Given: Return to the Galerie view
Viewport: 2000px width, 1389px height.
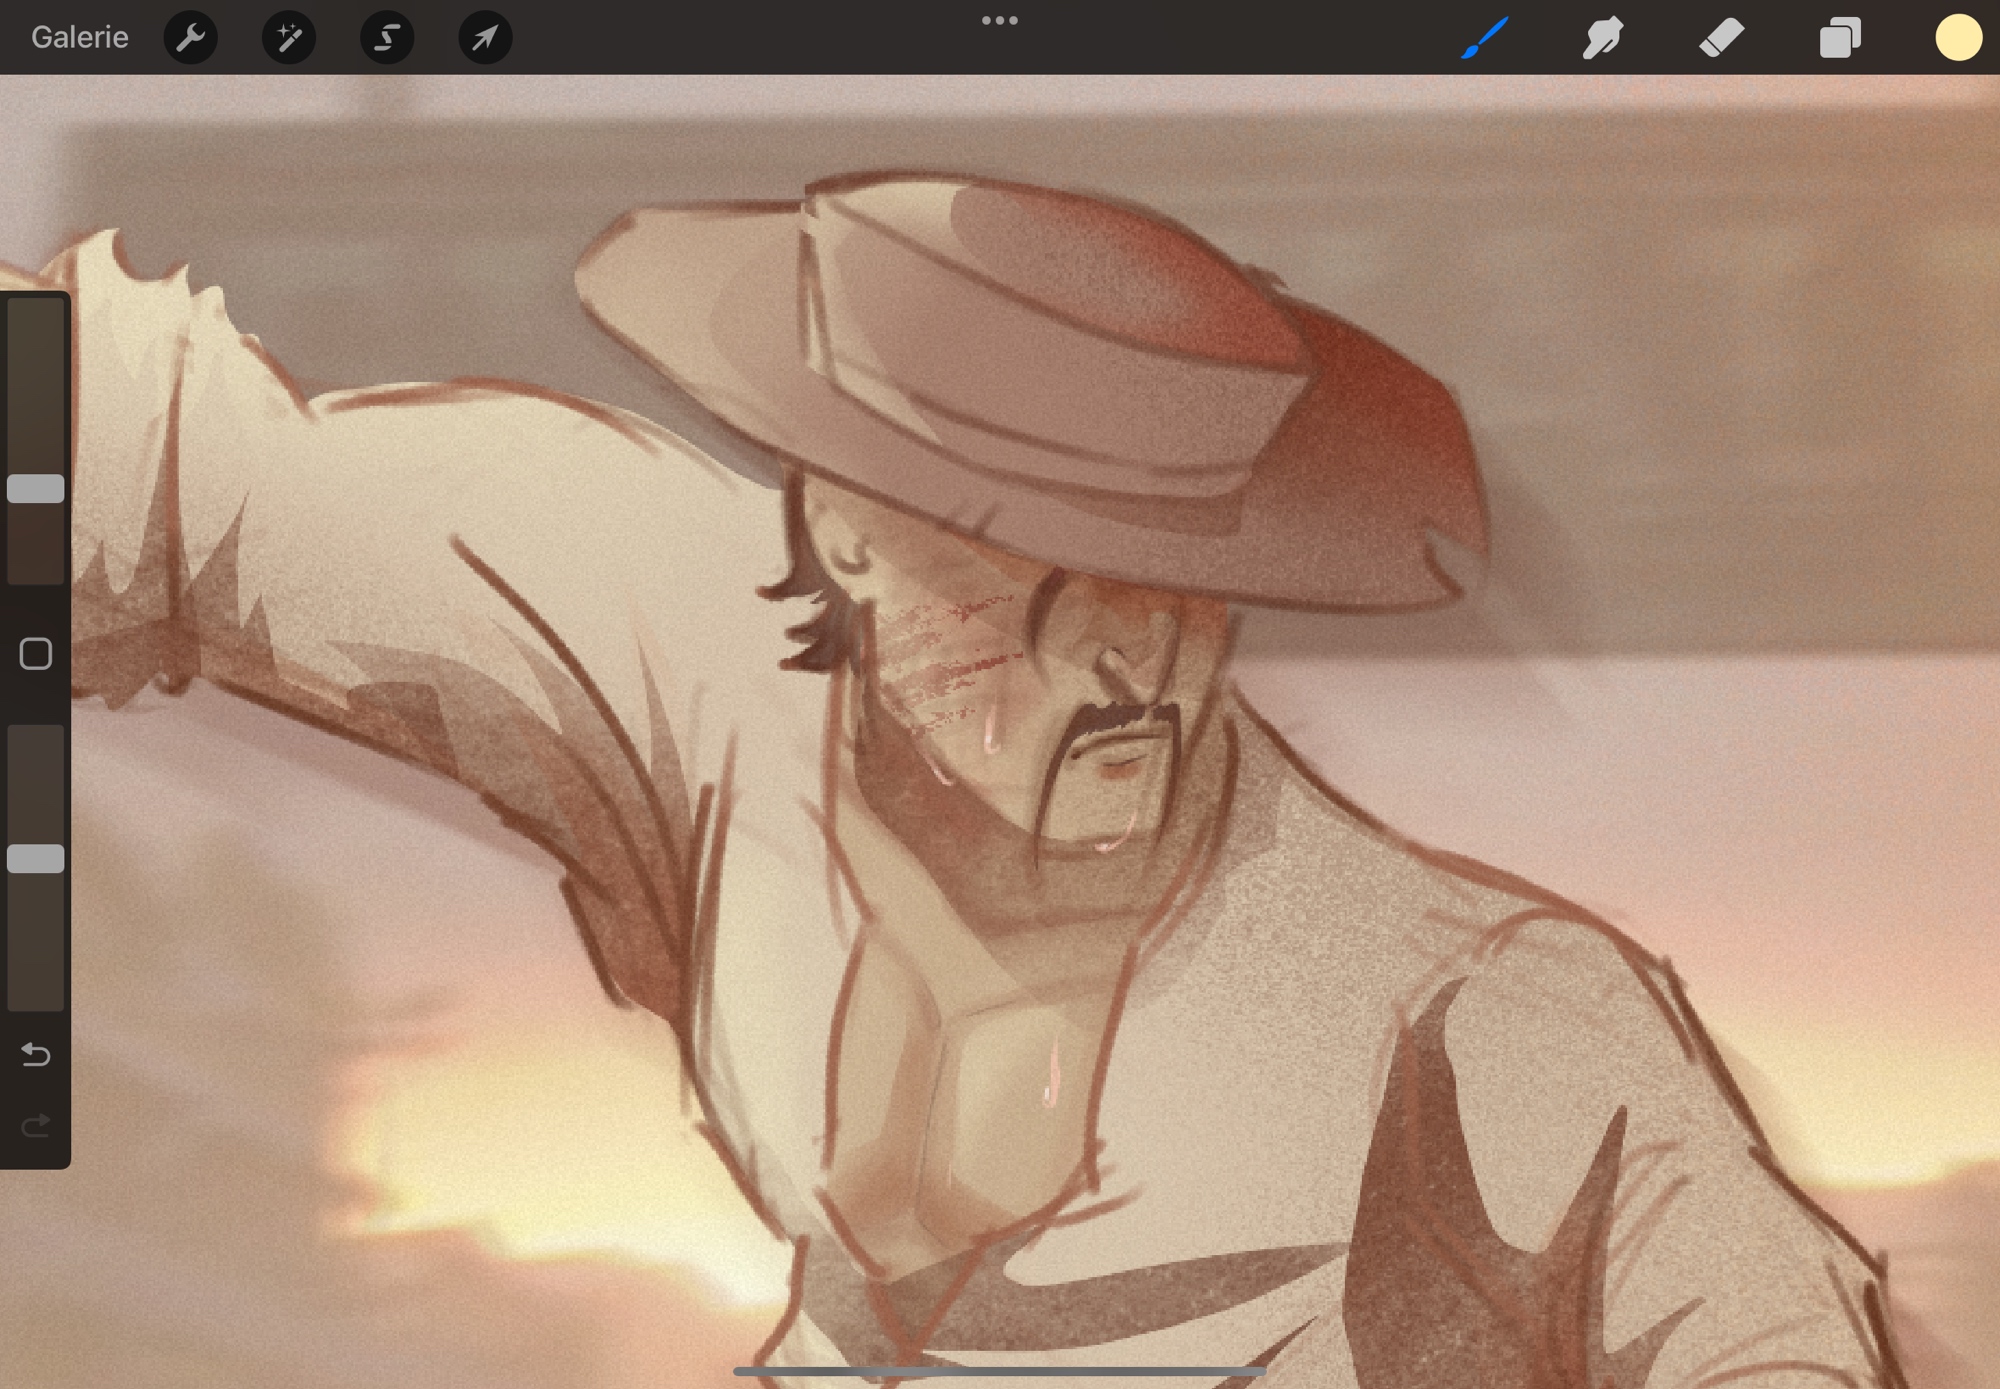Looking at the screenshot, I should [x=79, y=37].
